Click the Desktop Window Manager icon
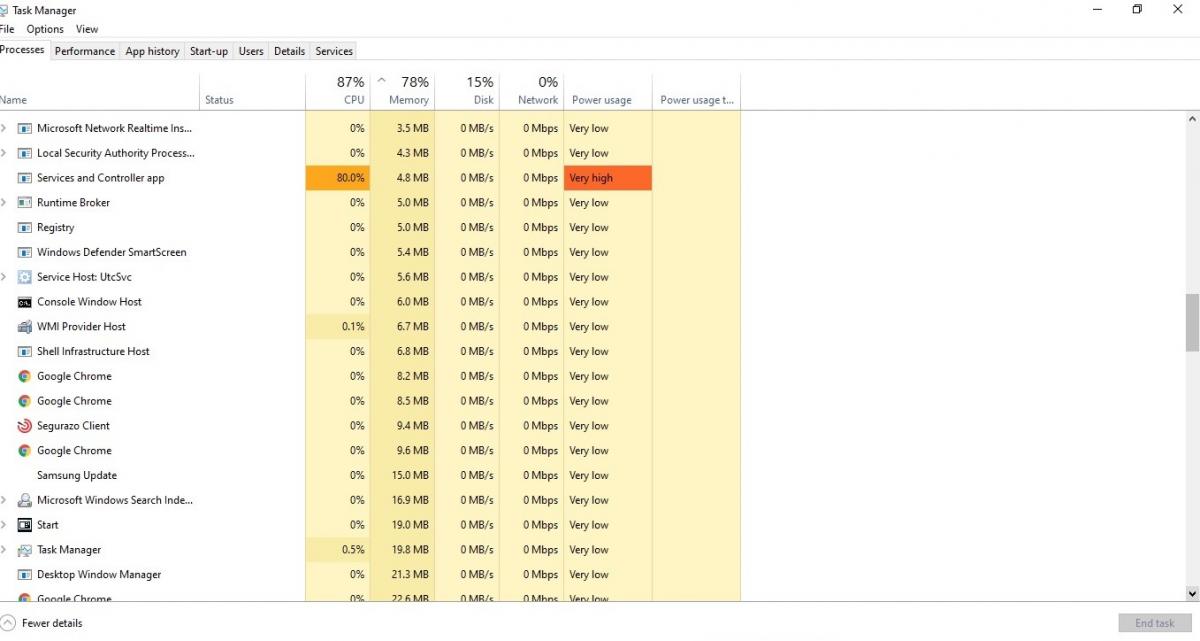Image resolution: width=1200 pixels, height=641 pixels. click(x=25, y=575)
